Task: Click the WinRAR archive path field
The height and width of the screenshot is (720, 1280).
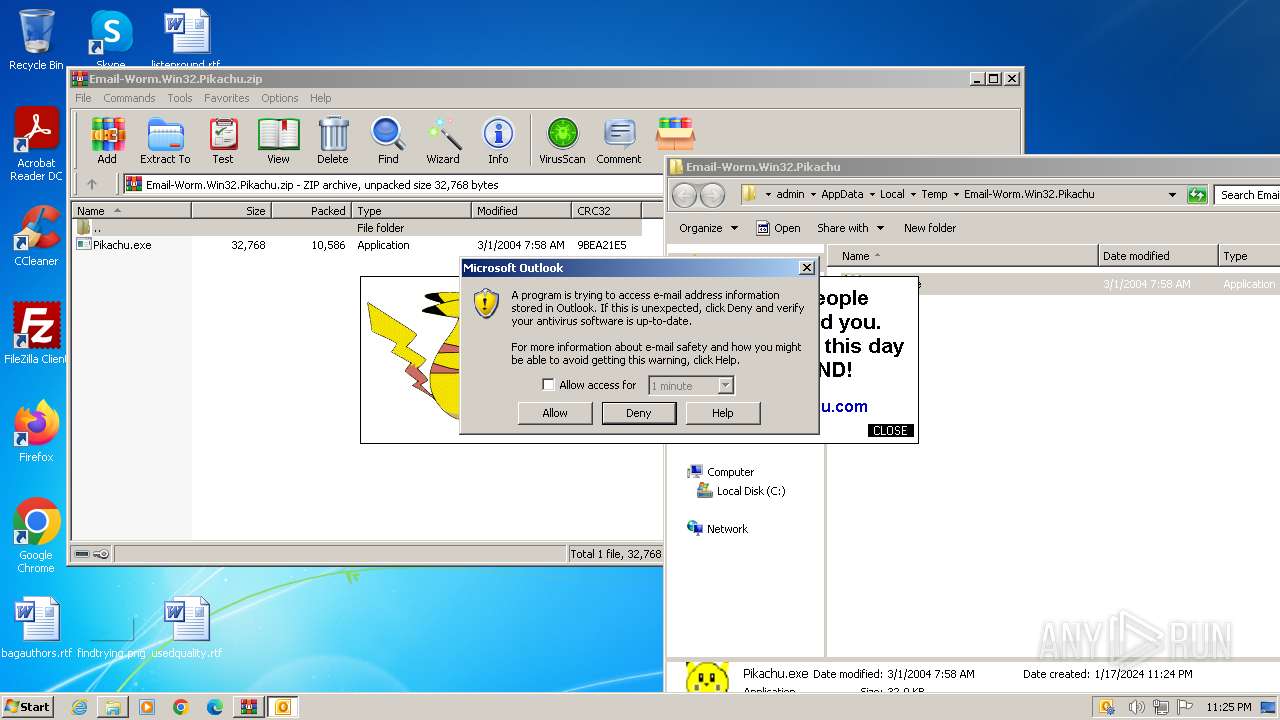Action: click(395, 184)
